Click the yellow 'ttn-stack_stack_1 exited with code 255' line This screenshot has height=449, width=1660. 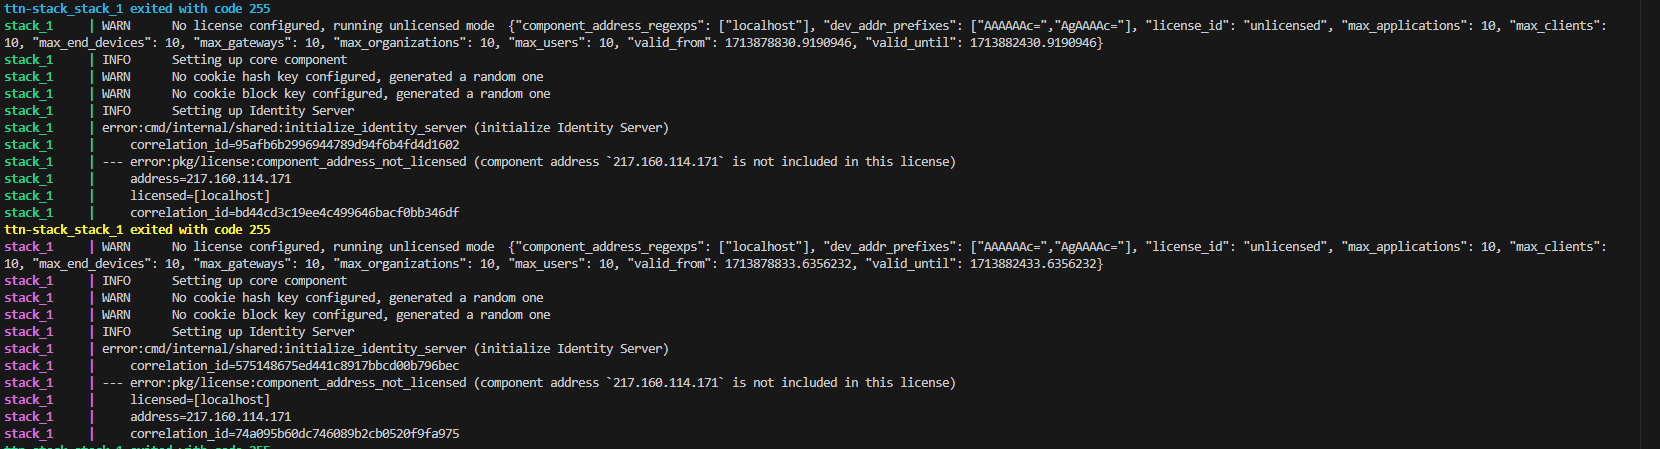pos(137,230)
